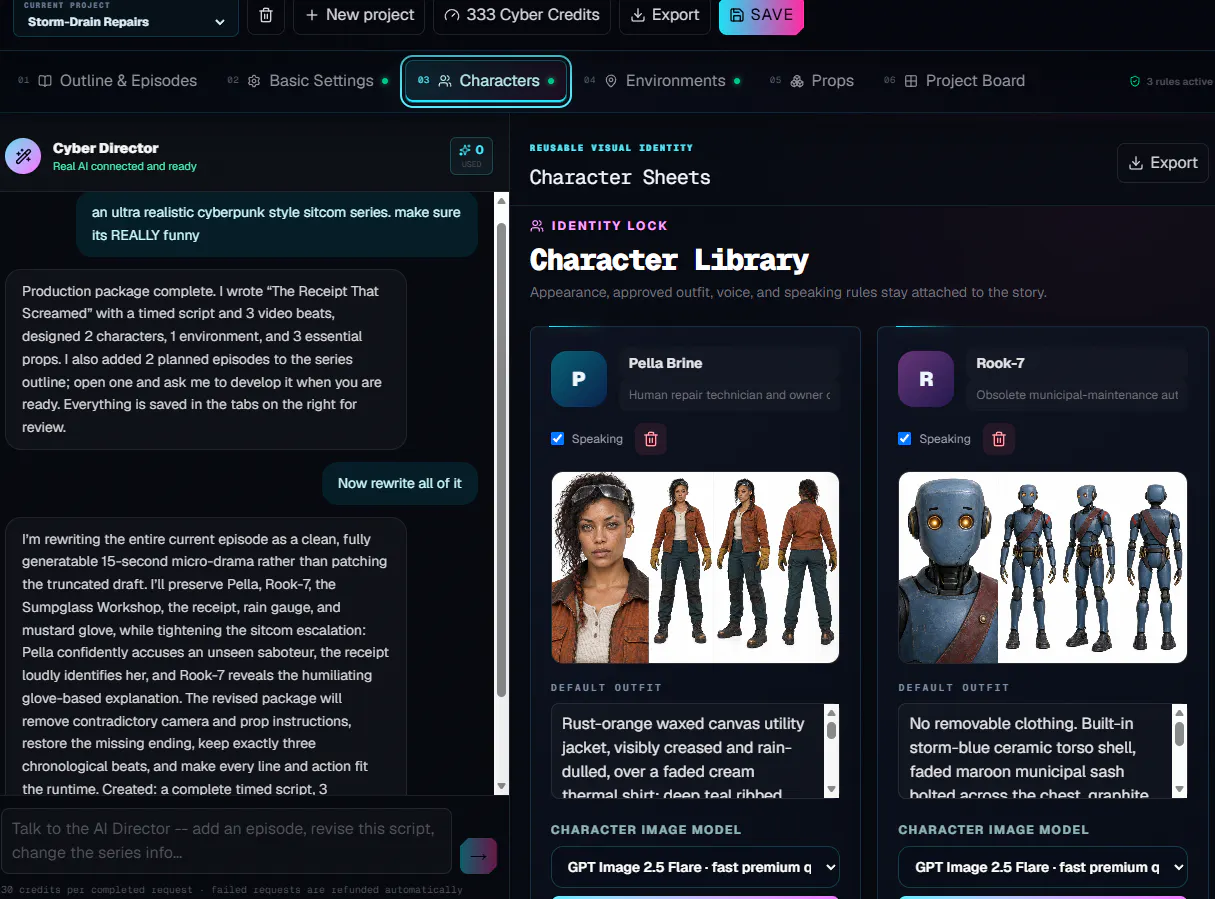1215x899 pixels.
Task: Delete current project with the trash icon
Action: point(266,16)
